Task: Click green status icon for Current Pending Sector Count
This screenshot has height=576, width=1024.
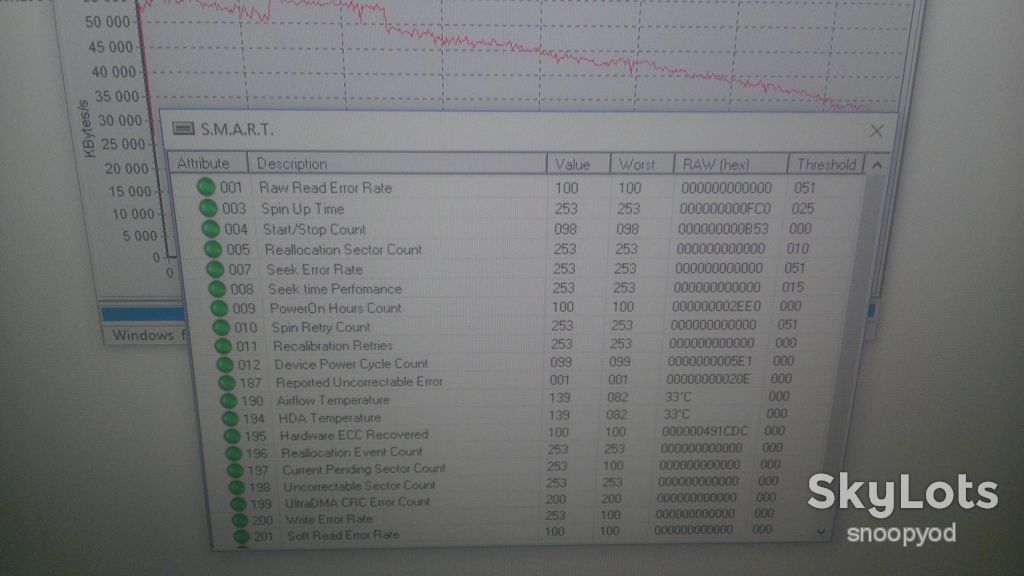Action: (235, 470)
